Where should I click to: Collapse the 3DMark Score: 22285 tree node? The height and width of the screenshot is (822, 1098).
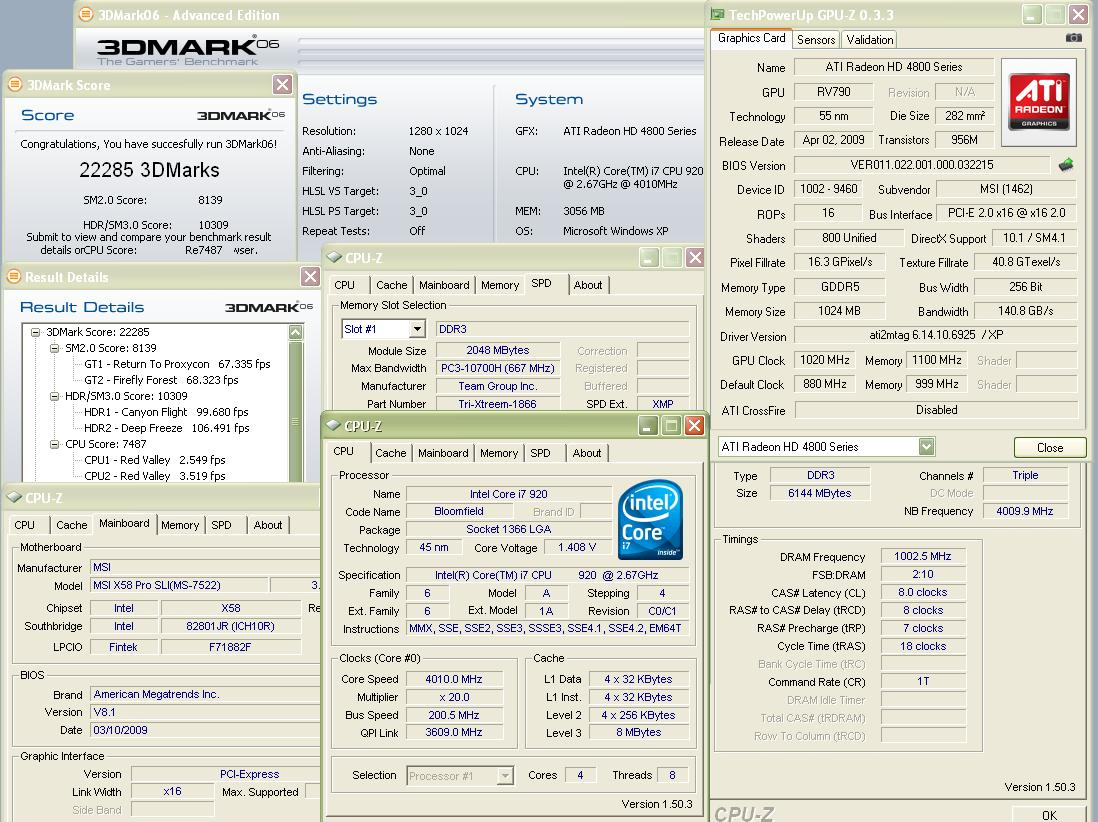point(35,333)
